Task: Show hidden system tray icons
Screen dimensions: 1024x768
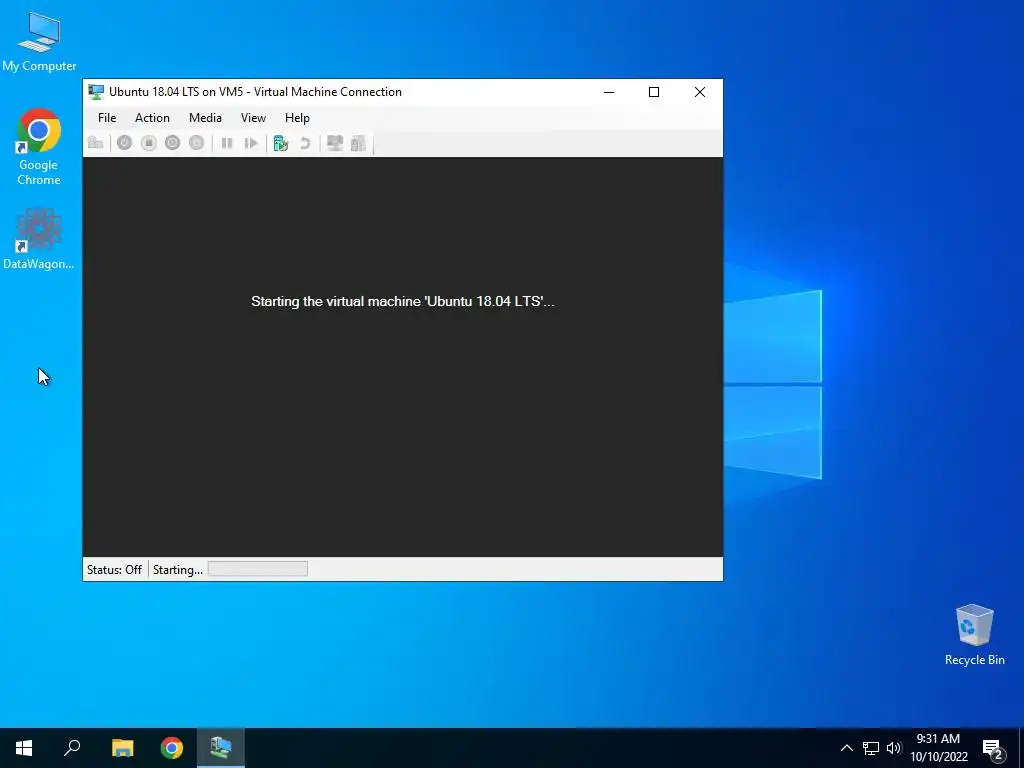Action: [846, 748]
